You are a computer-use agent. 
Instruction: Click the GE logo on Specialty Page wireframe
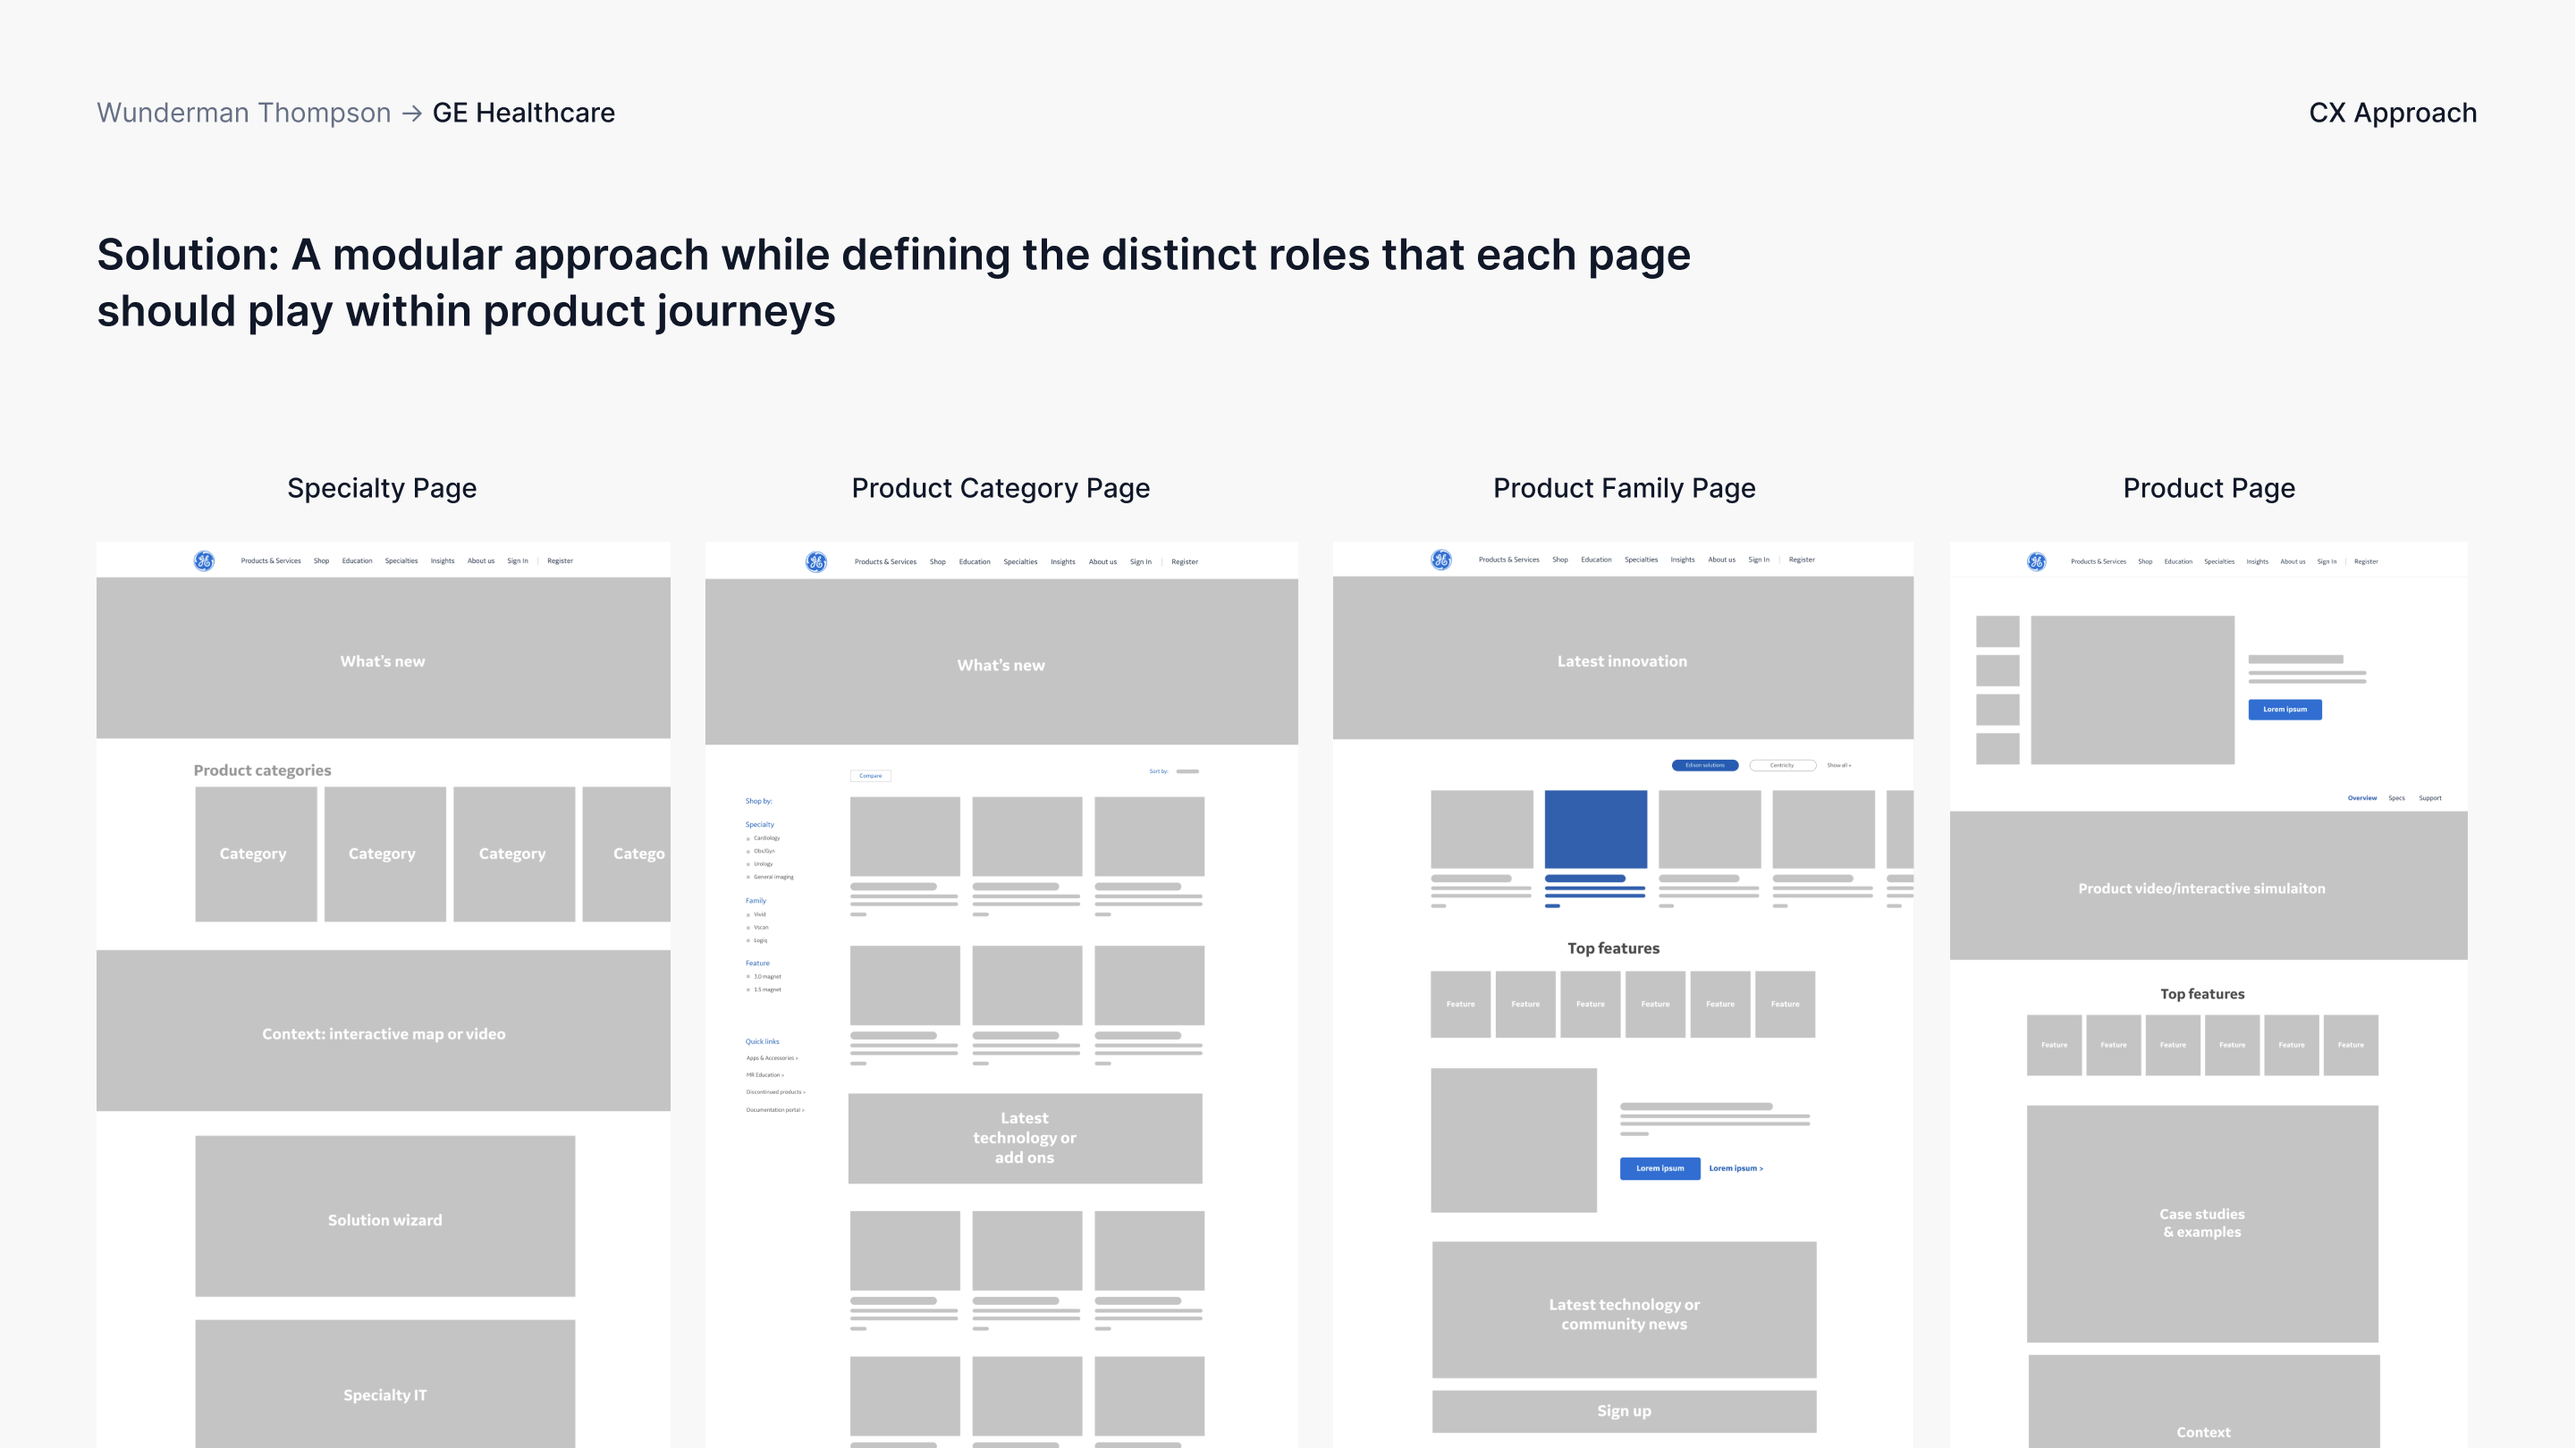tap(204, 561)
